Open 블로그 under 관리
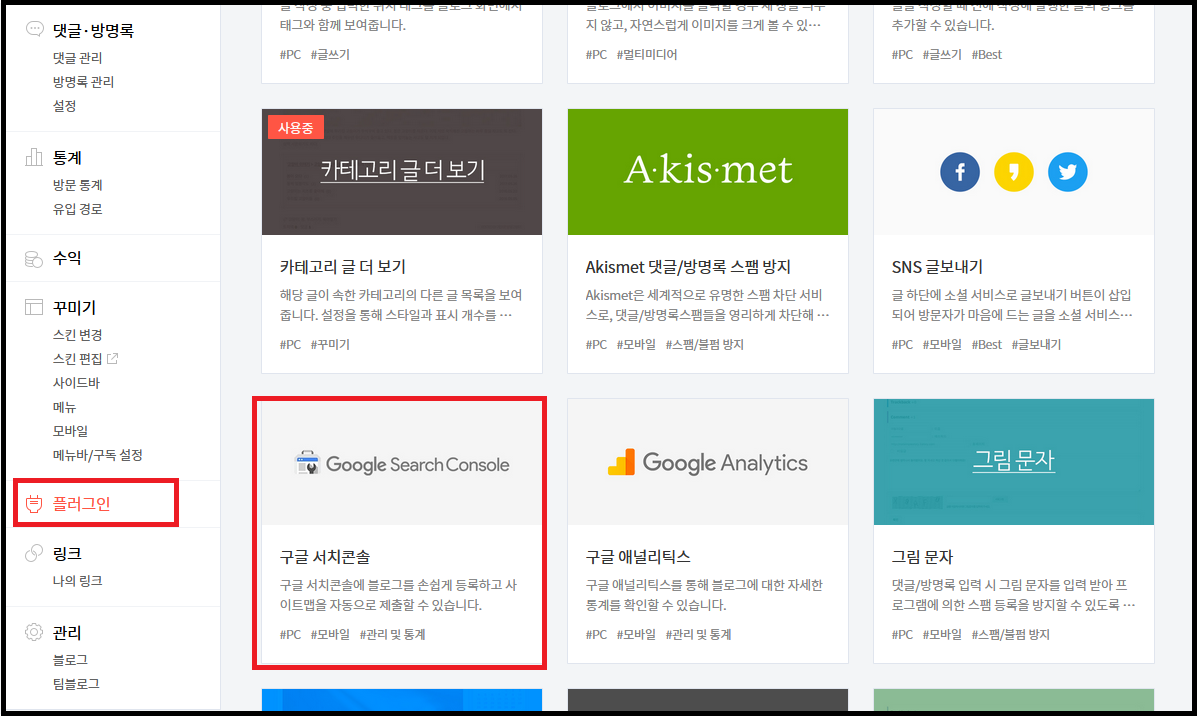Screen dimensions: 1198x717 coord(70,660)
